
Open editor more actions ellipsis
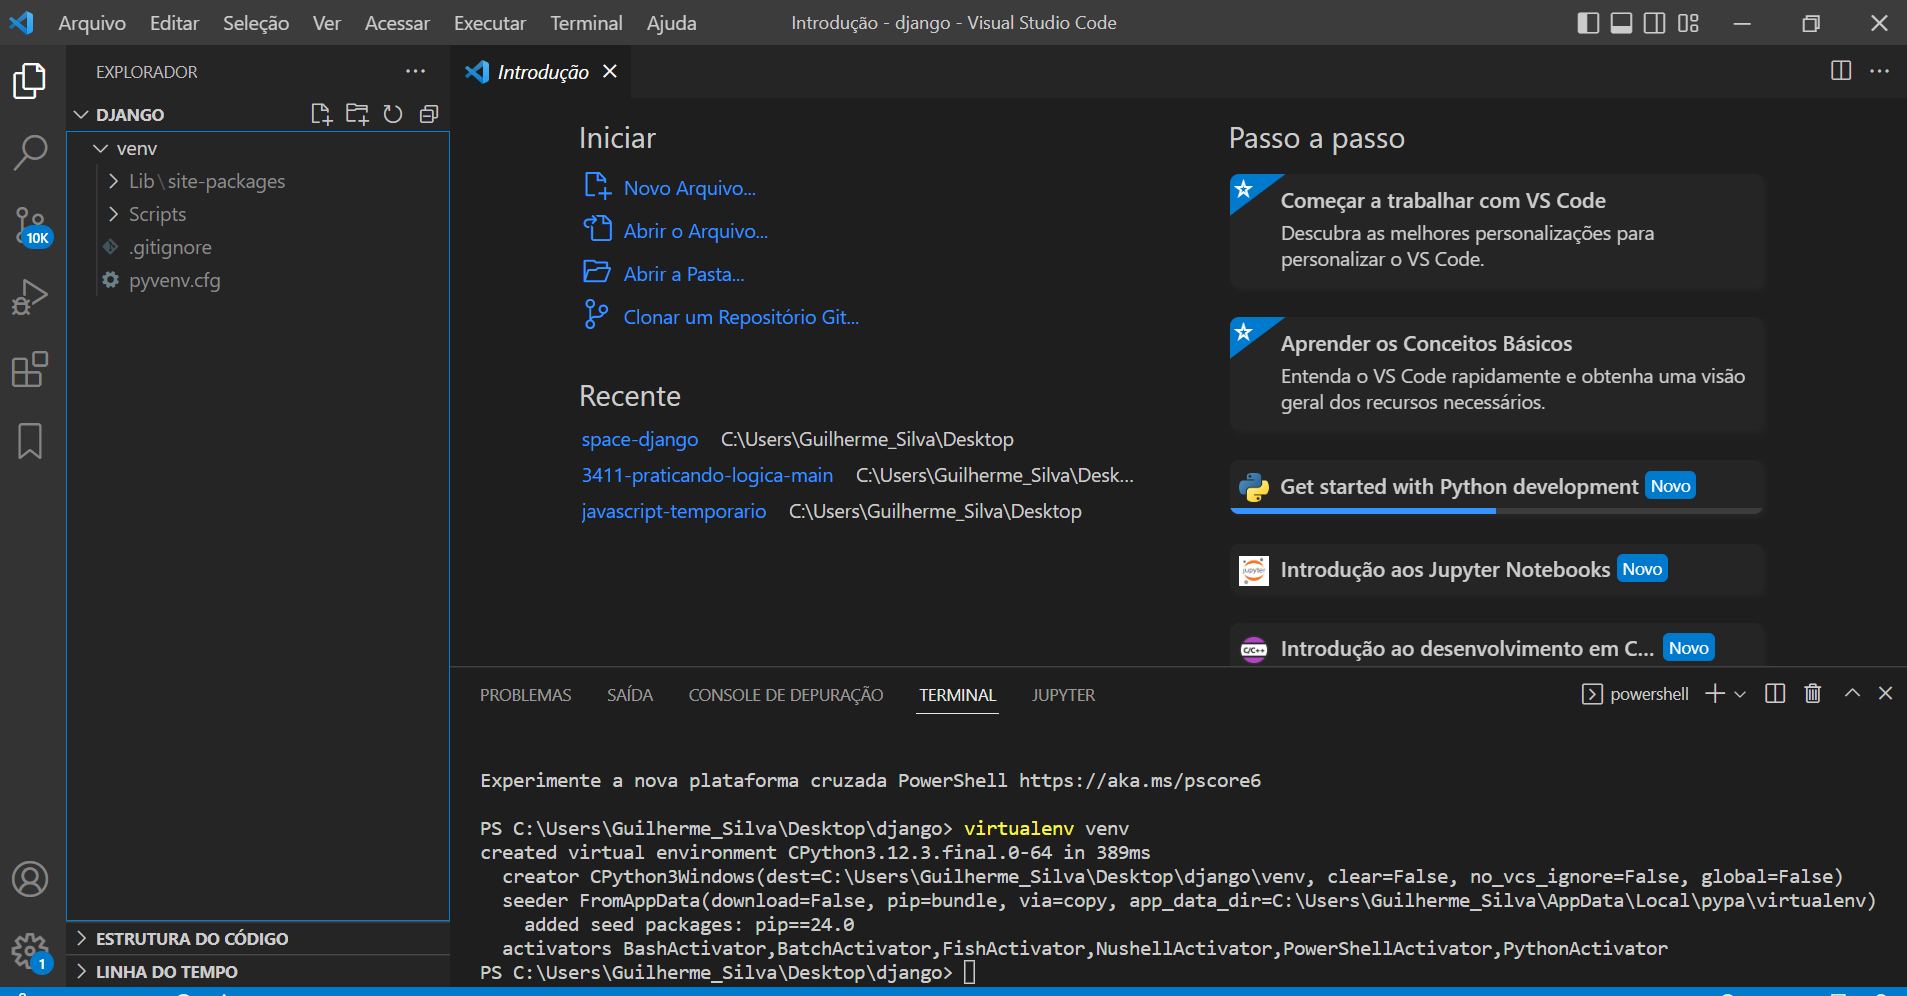pos(1880,71)
